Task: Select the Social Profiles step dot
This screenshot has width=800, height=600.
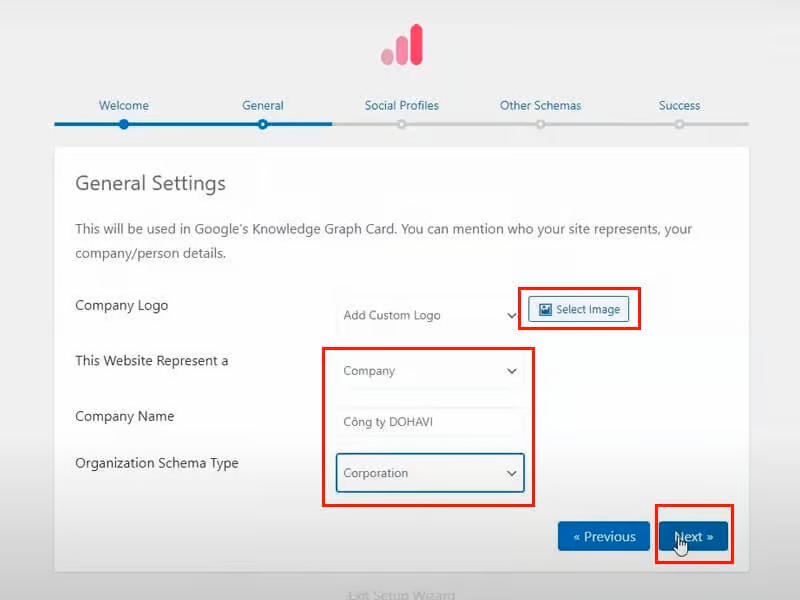Action: (x=401, y=125)
